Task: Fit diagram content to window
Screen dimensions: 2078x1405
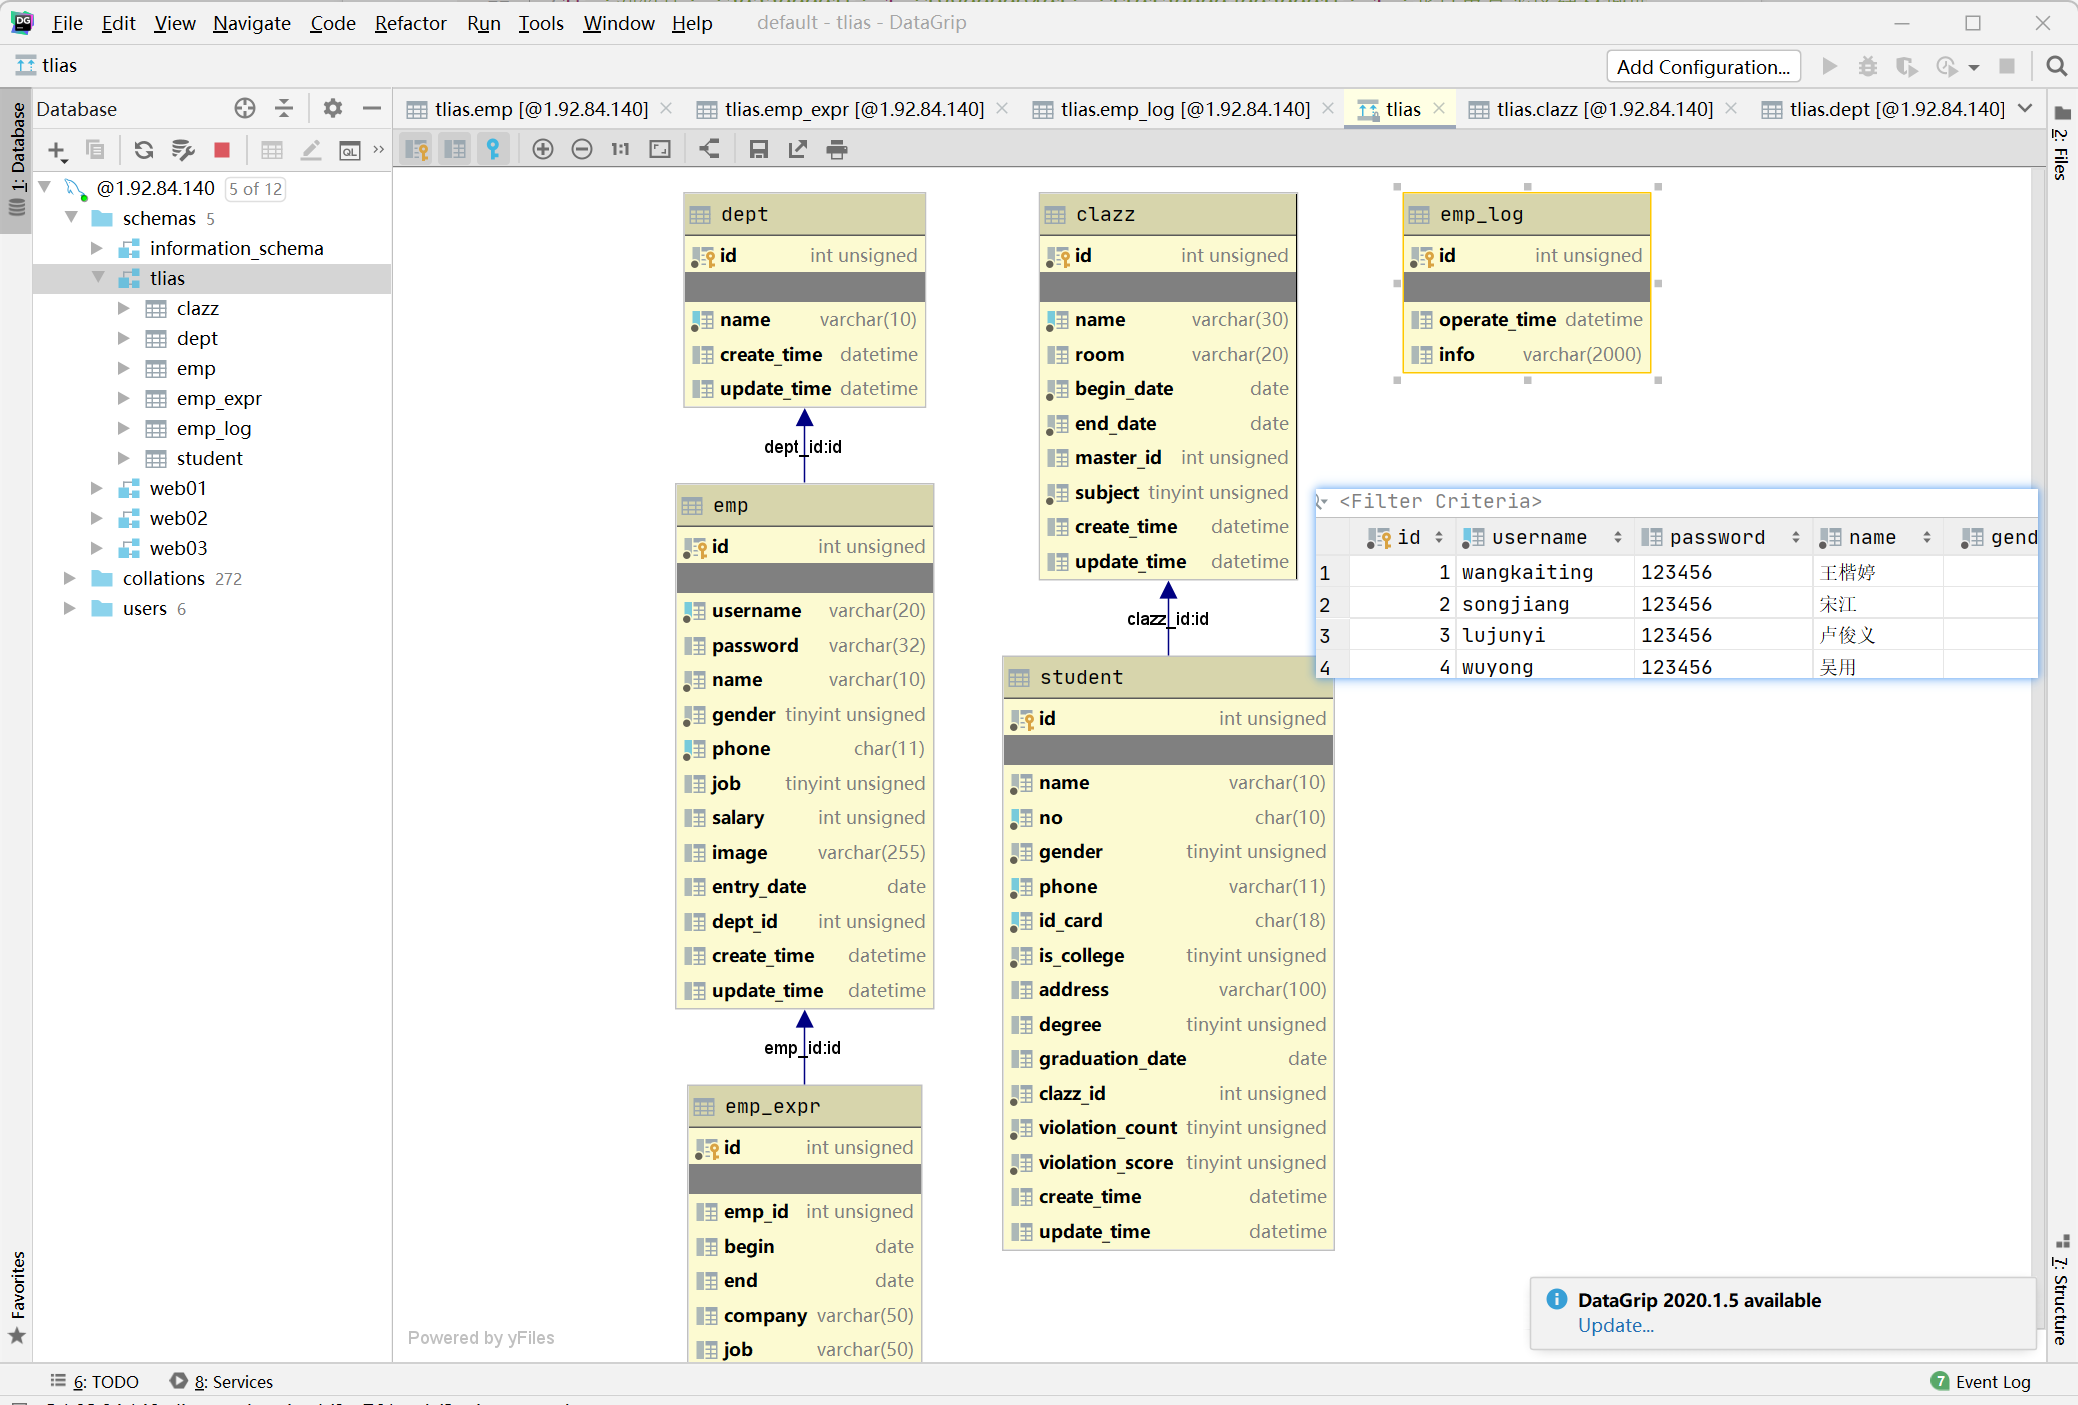Action: tap(660, 150)
